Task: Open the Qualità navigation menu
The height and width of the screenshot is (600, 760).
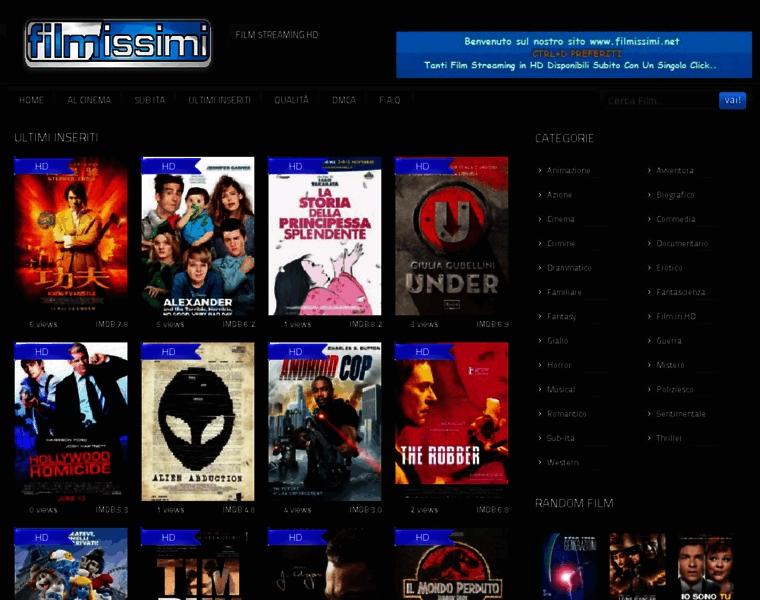Action: tap(292, 100)
